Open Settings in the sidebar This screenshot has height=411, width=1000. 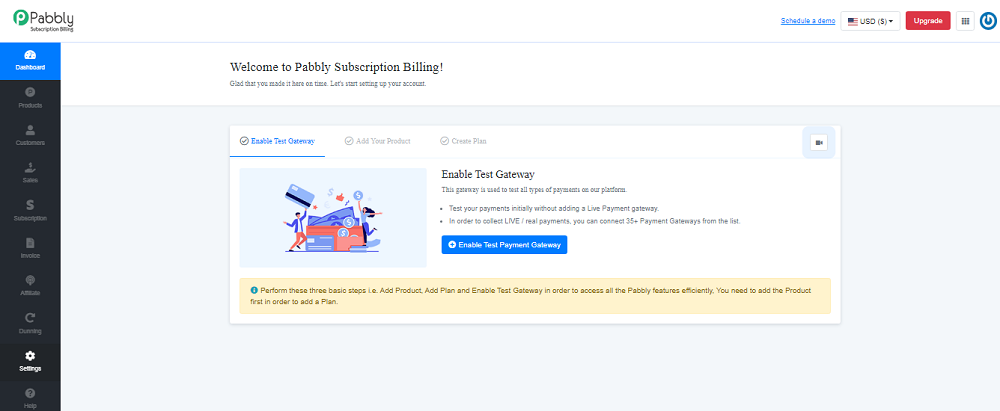[x=30, y=362]
